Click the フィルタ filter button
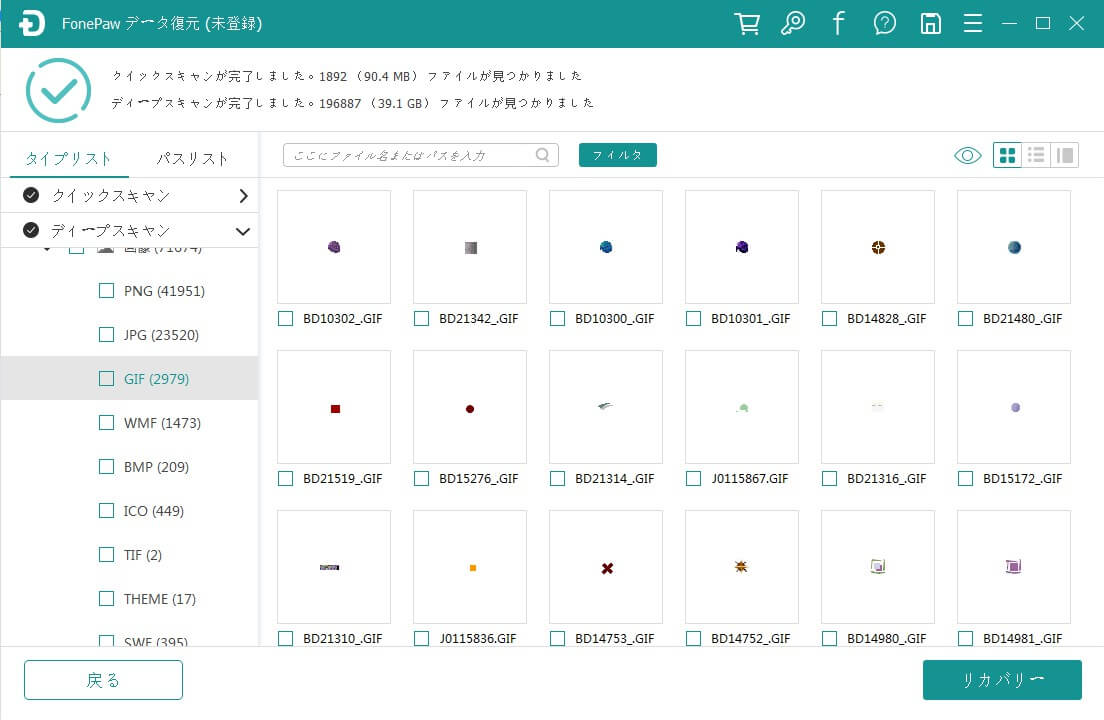1104x720 pixels. tap(617, 155)
